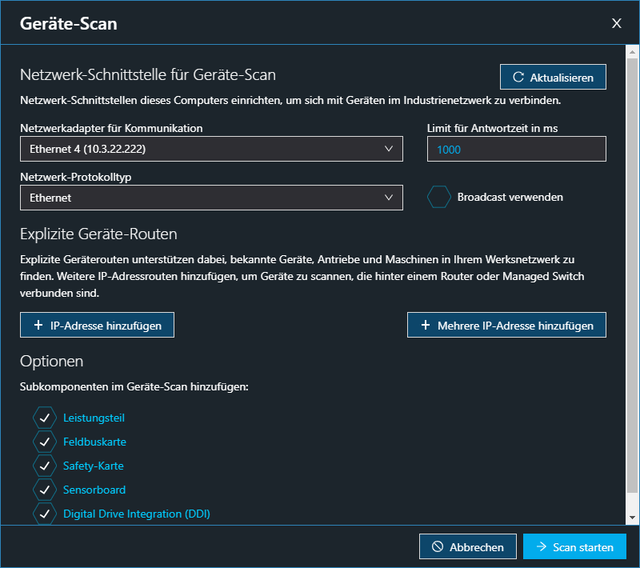Viewport: 640px width, 568px height.
Task: Toggle the Safety-Karte checkbox
Action: tap(45, 466)
